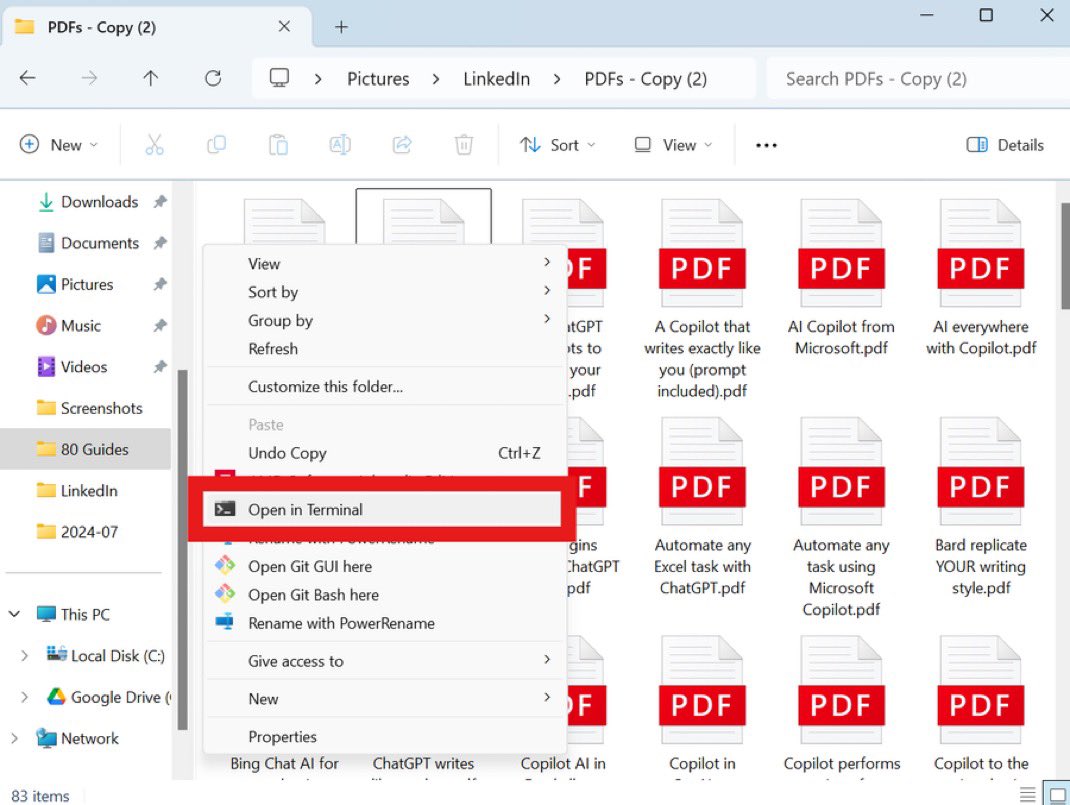The height and width of the screenshot is (805, 1070).
Task: Click the pin icon beside Documents
Action: coord(160,242)
